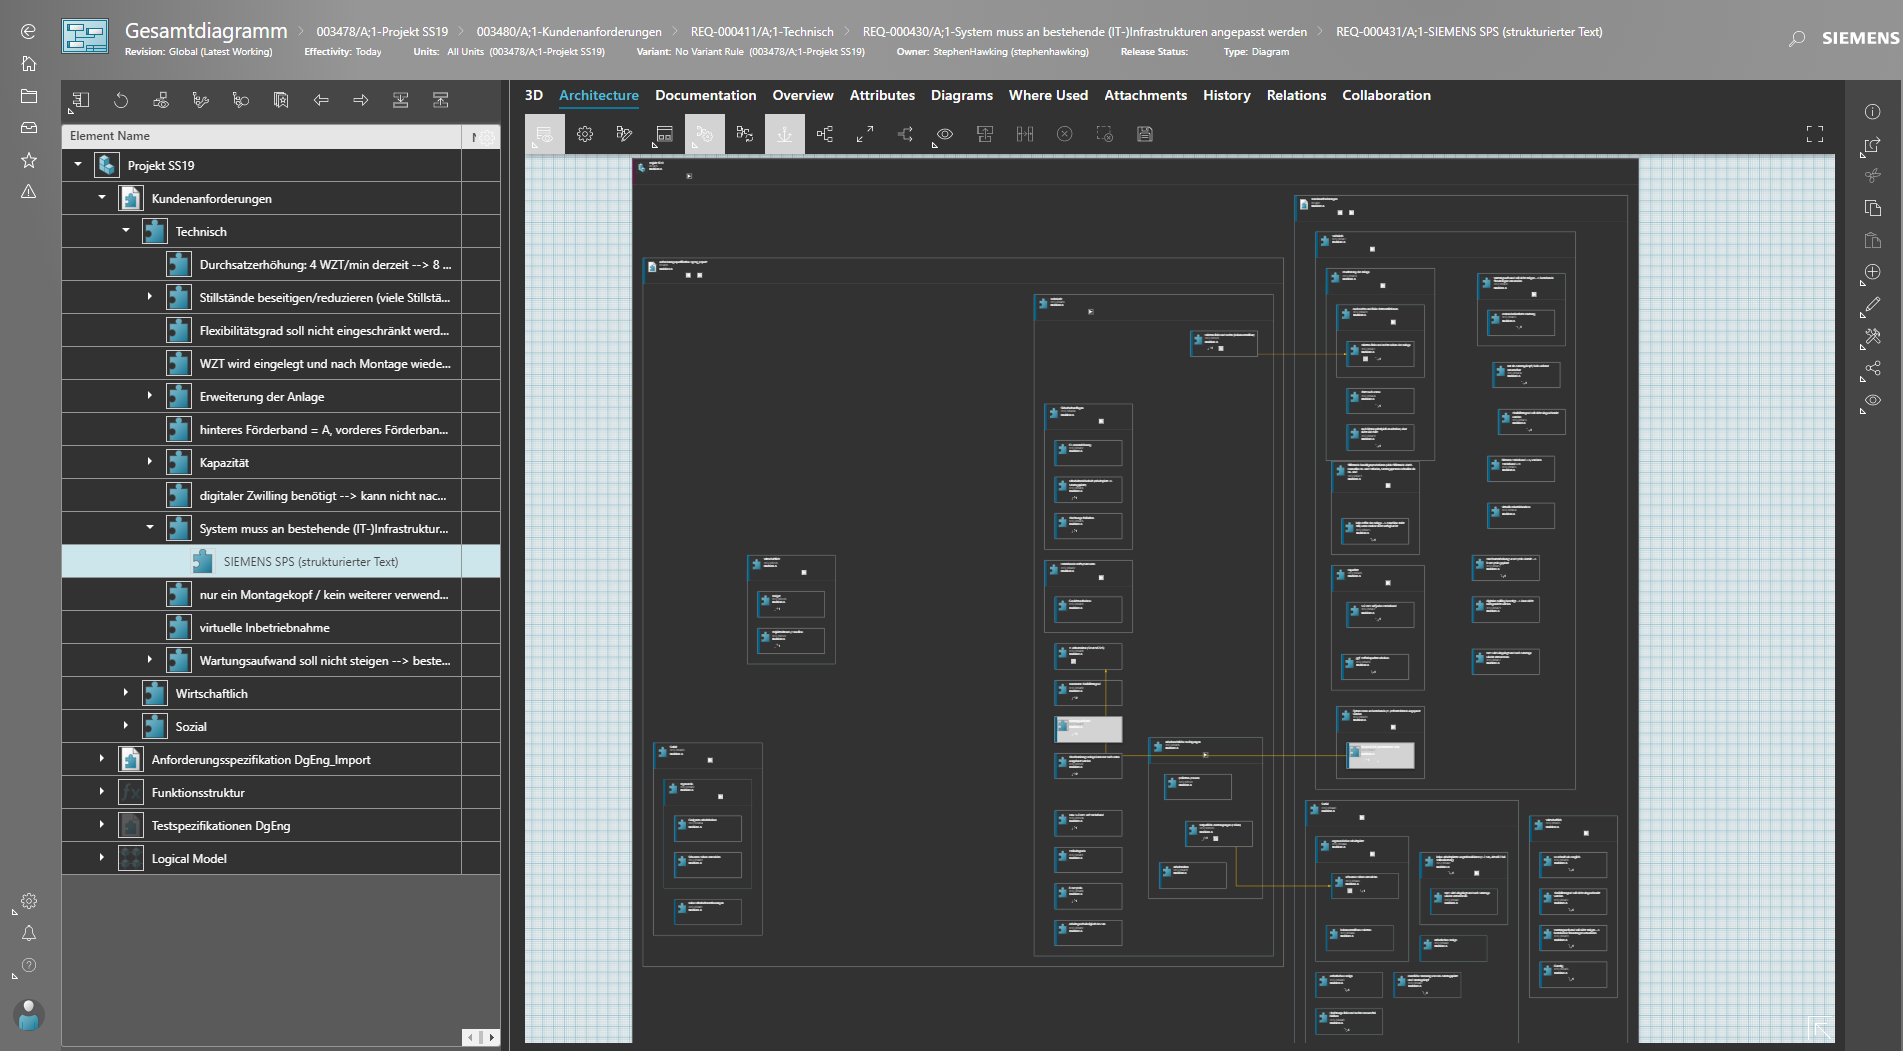Viewport: 1903px width, 1051px height.
Task: Expand the Funktionsstruktur node
Action: point(102,792)
